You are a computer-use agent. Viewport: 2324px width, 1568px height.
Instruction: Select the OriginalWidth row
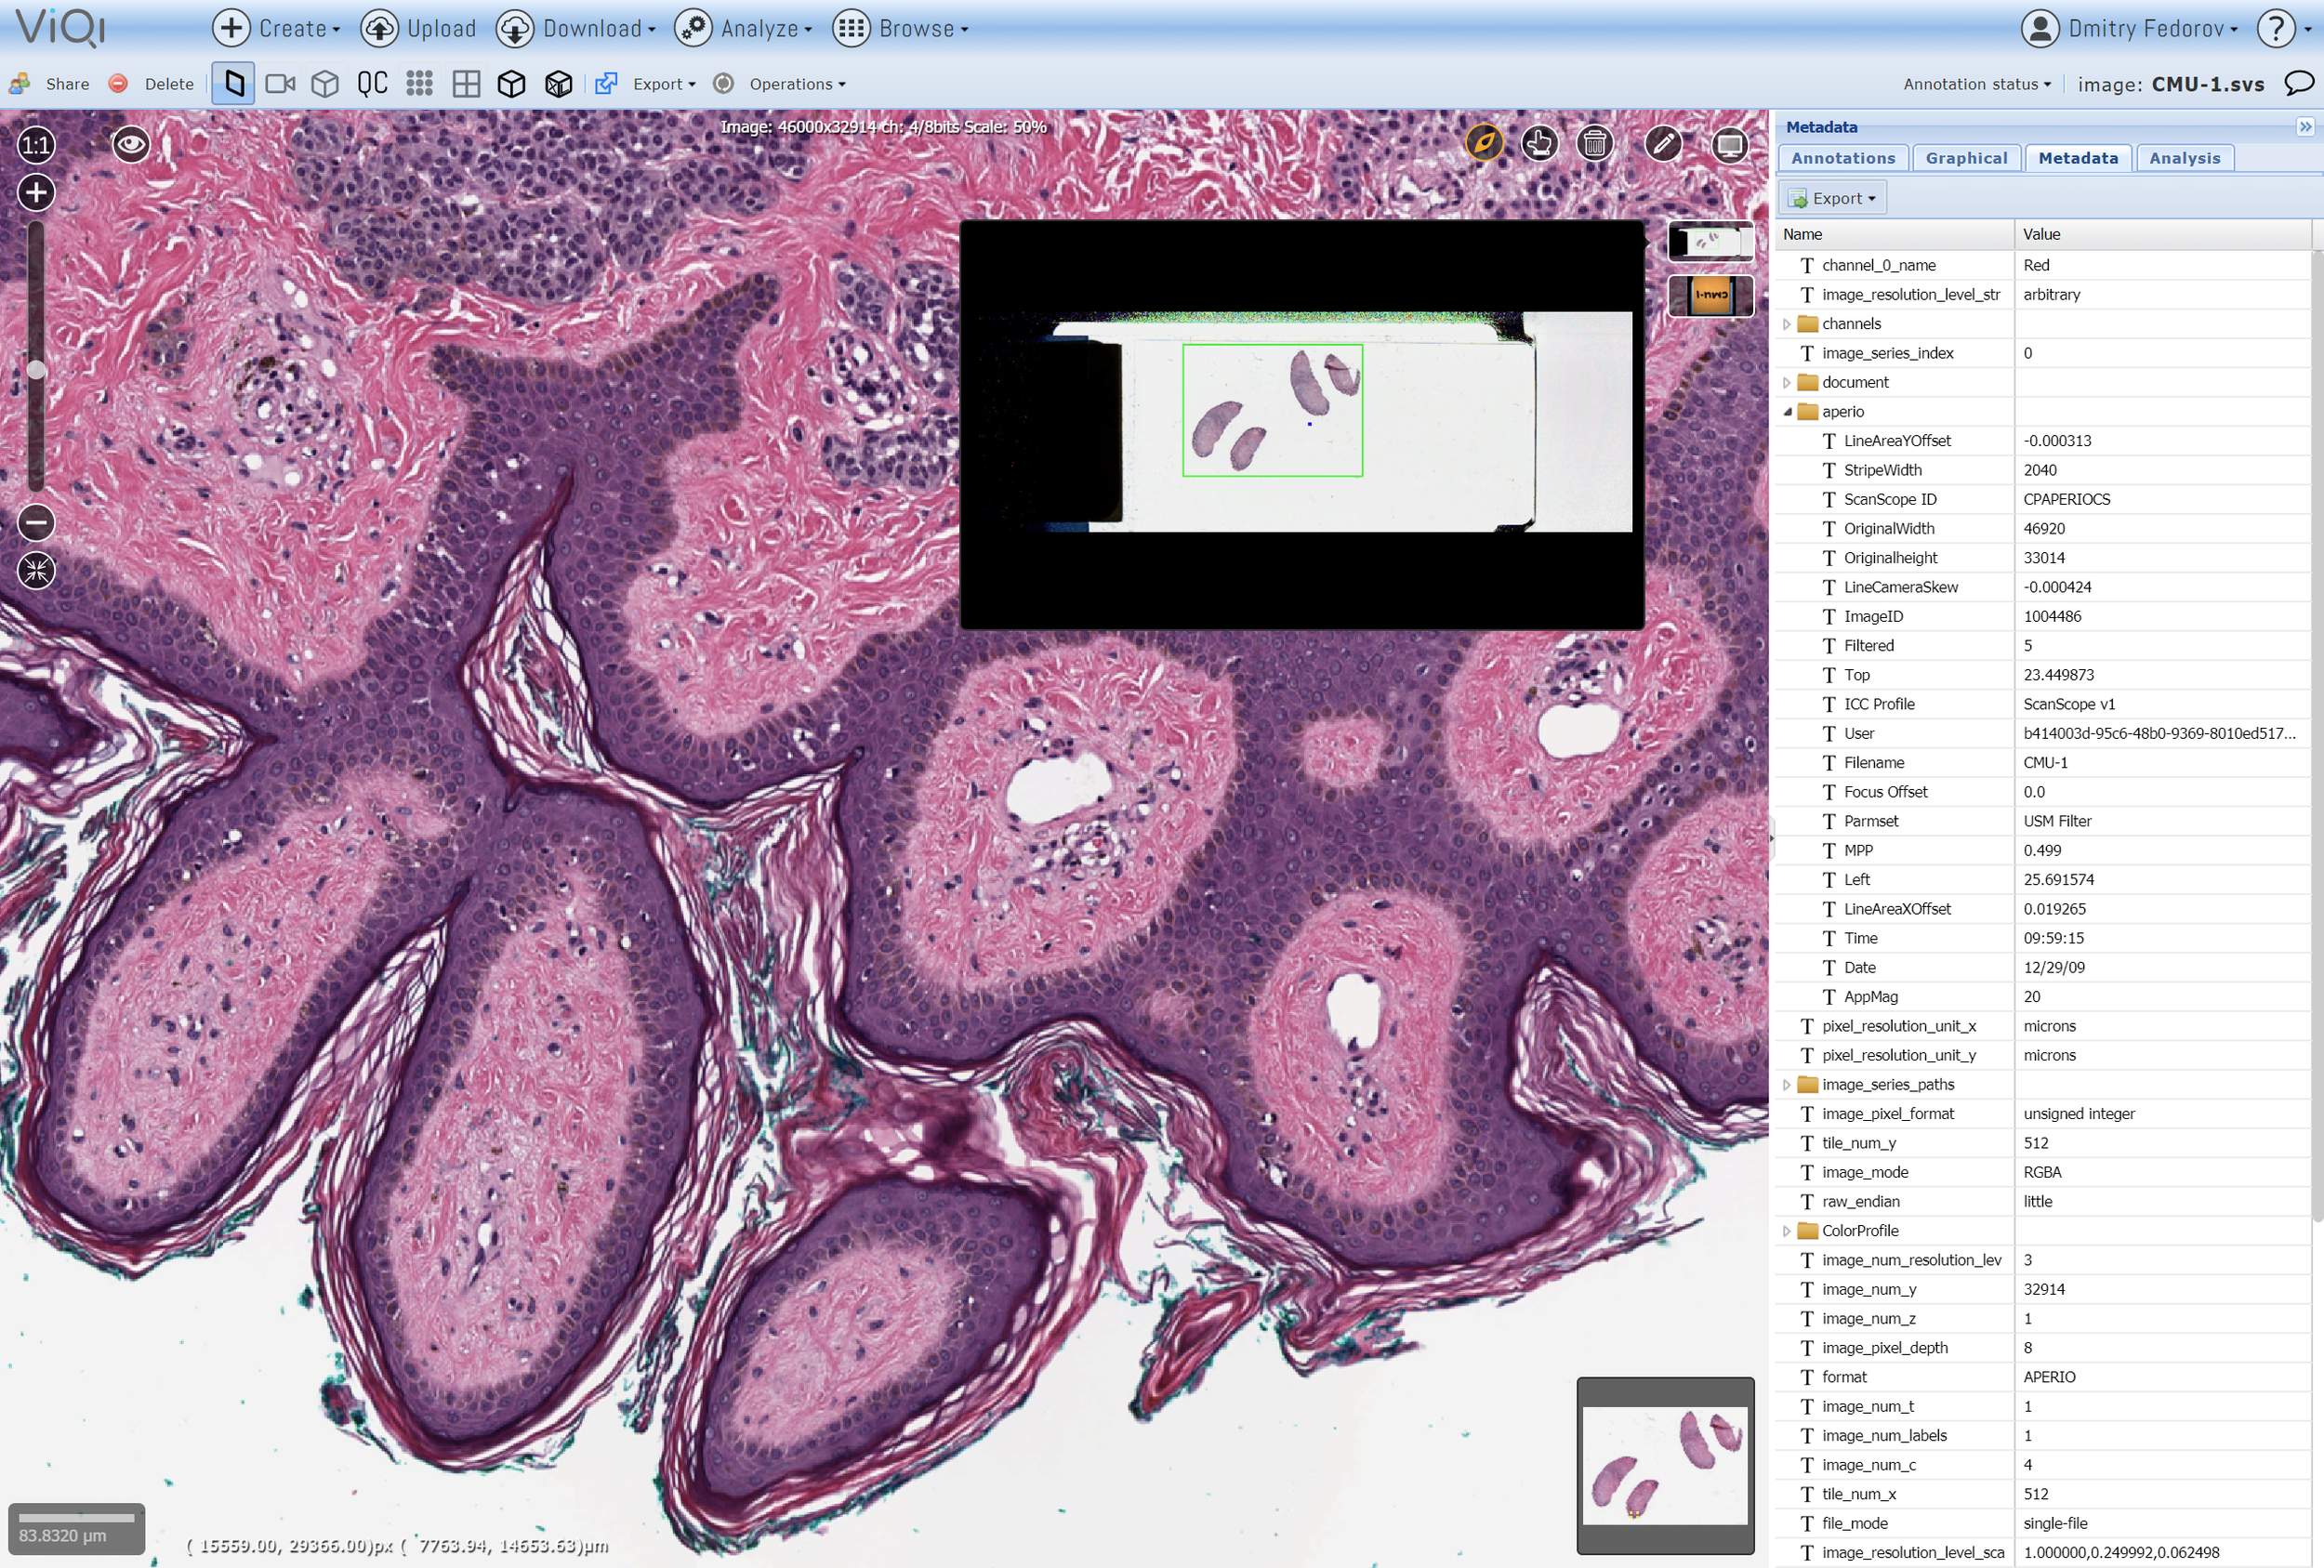point(2043,528)
